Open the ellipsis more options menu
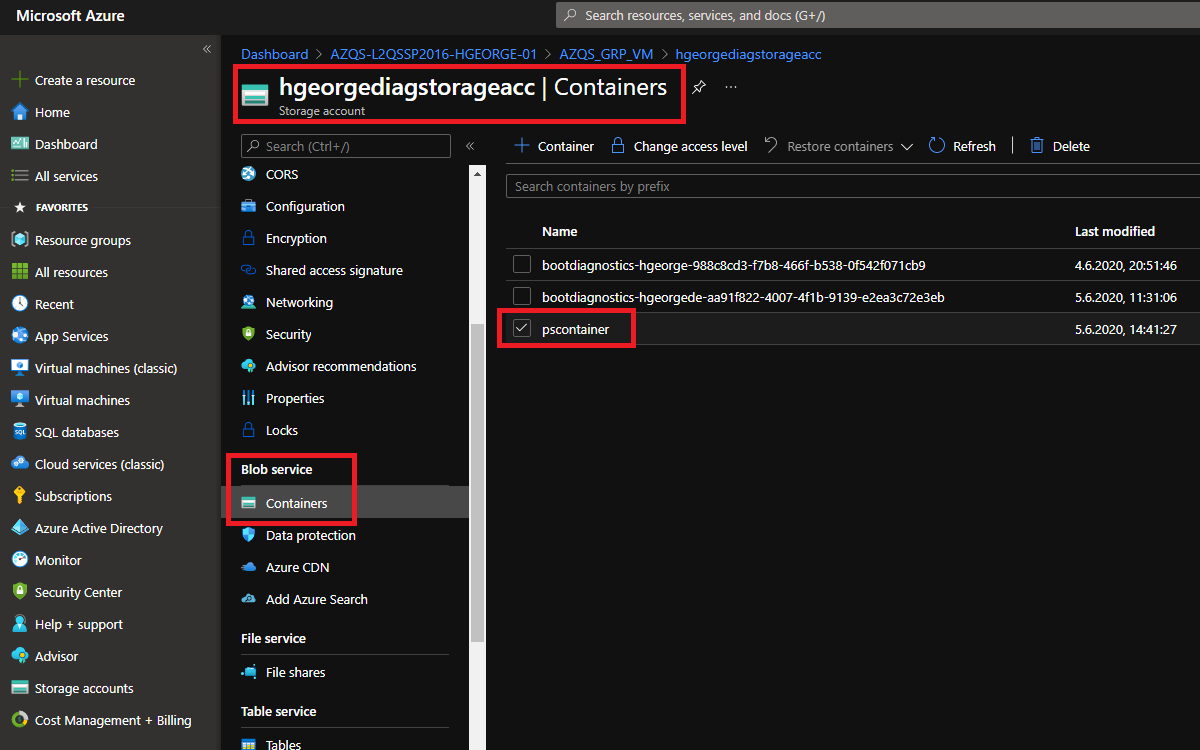1200x750 pixels. tap(731, 87)
